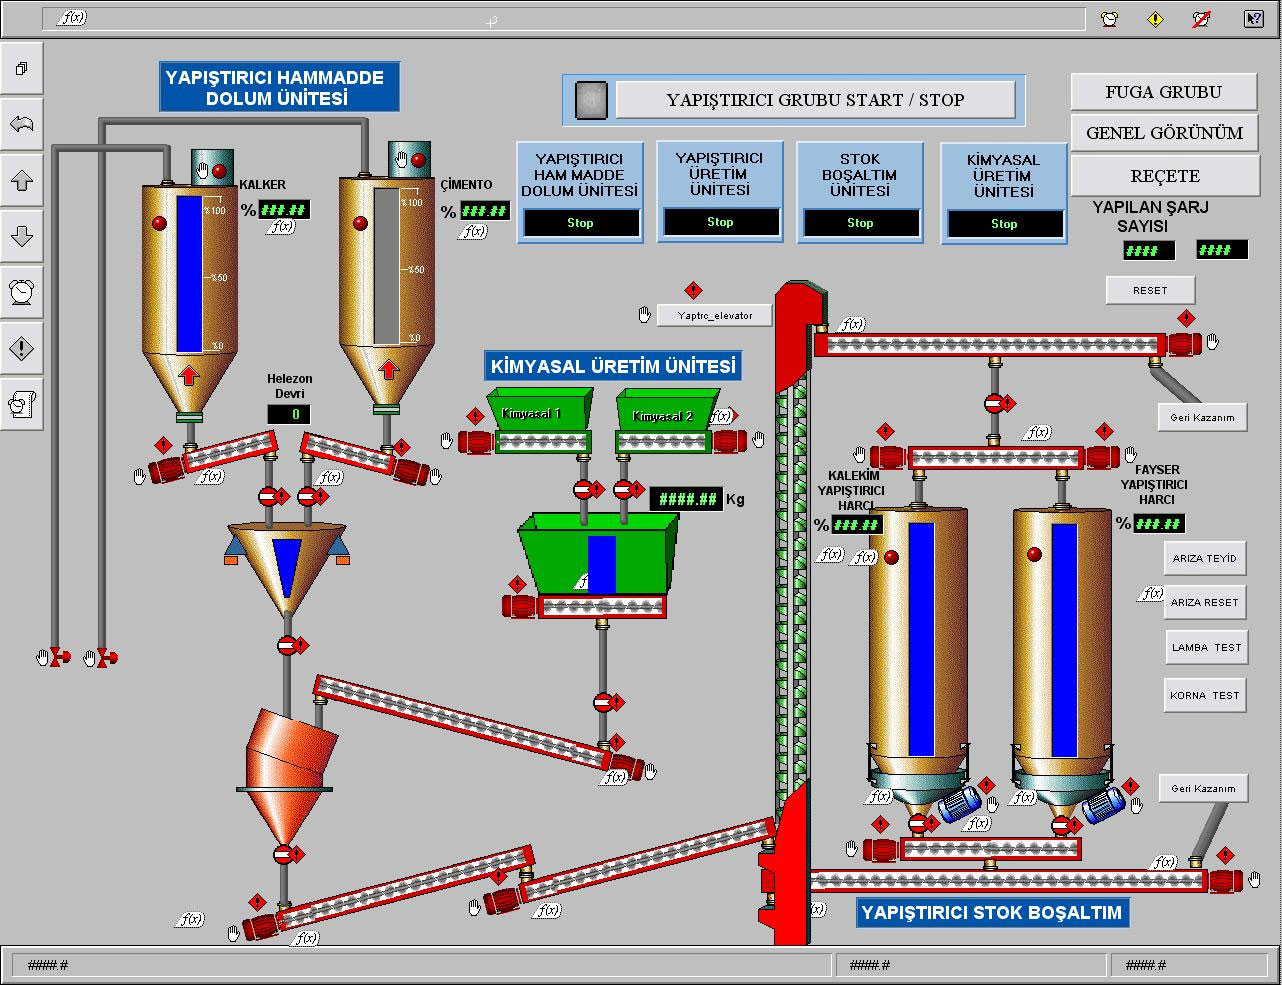Open the REÇETE recipe page
The image size is (1282, 985).
pyautogui.click(x=1164, y=176)
